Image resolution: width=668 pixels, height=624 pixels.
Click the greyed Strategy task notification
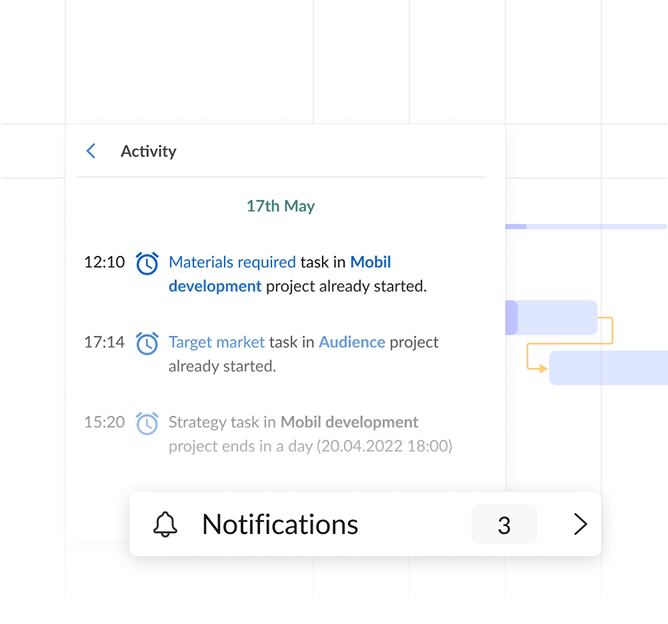[x=310, y=434]
